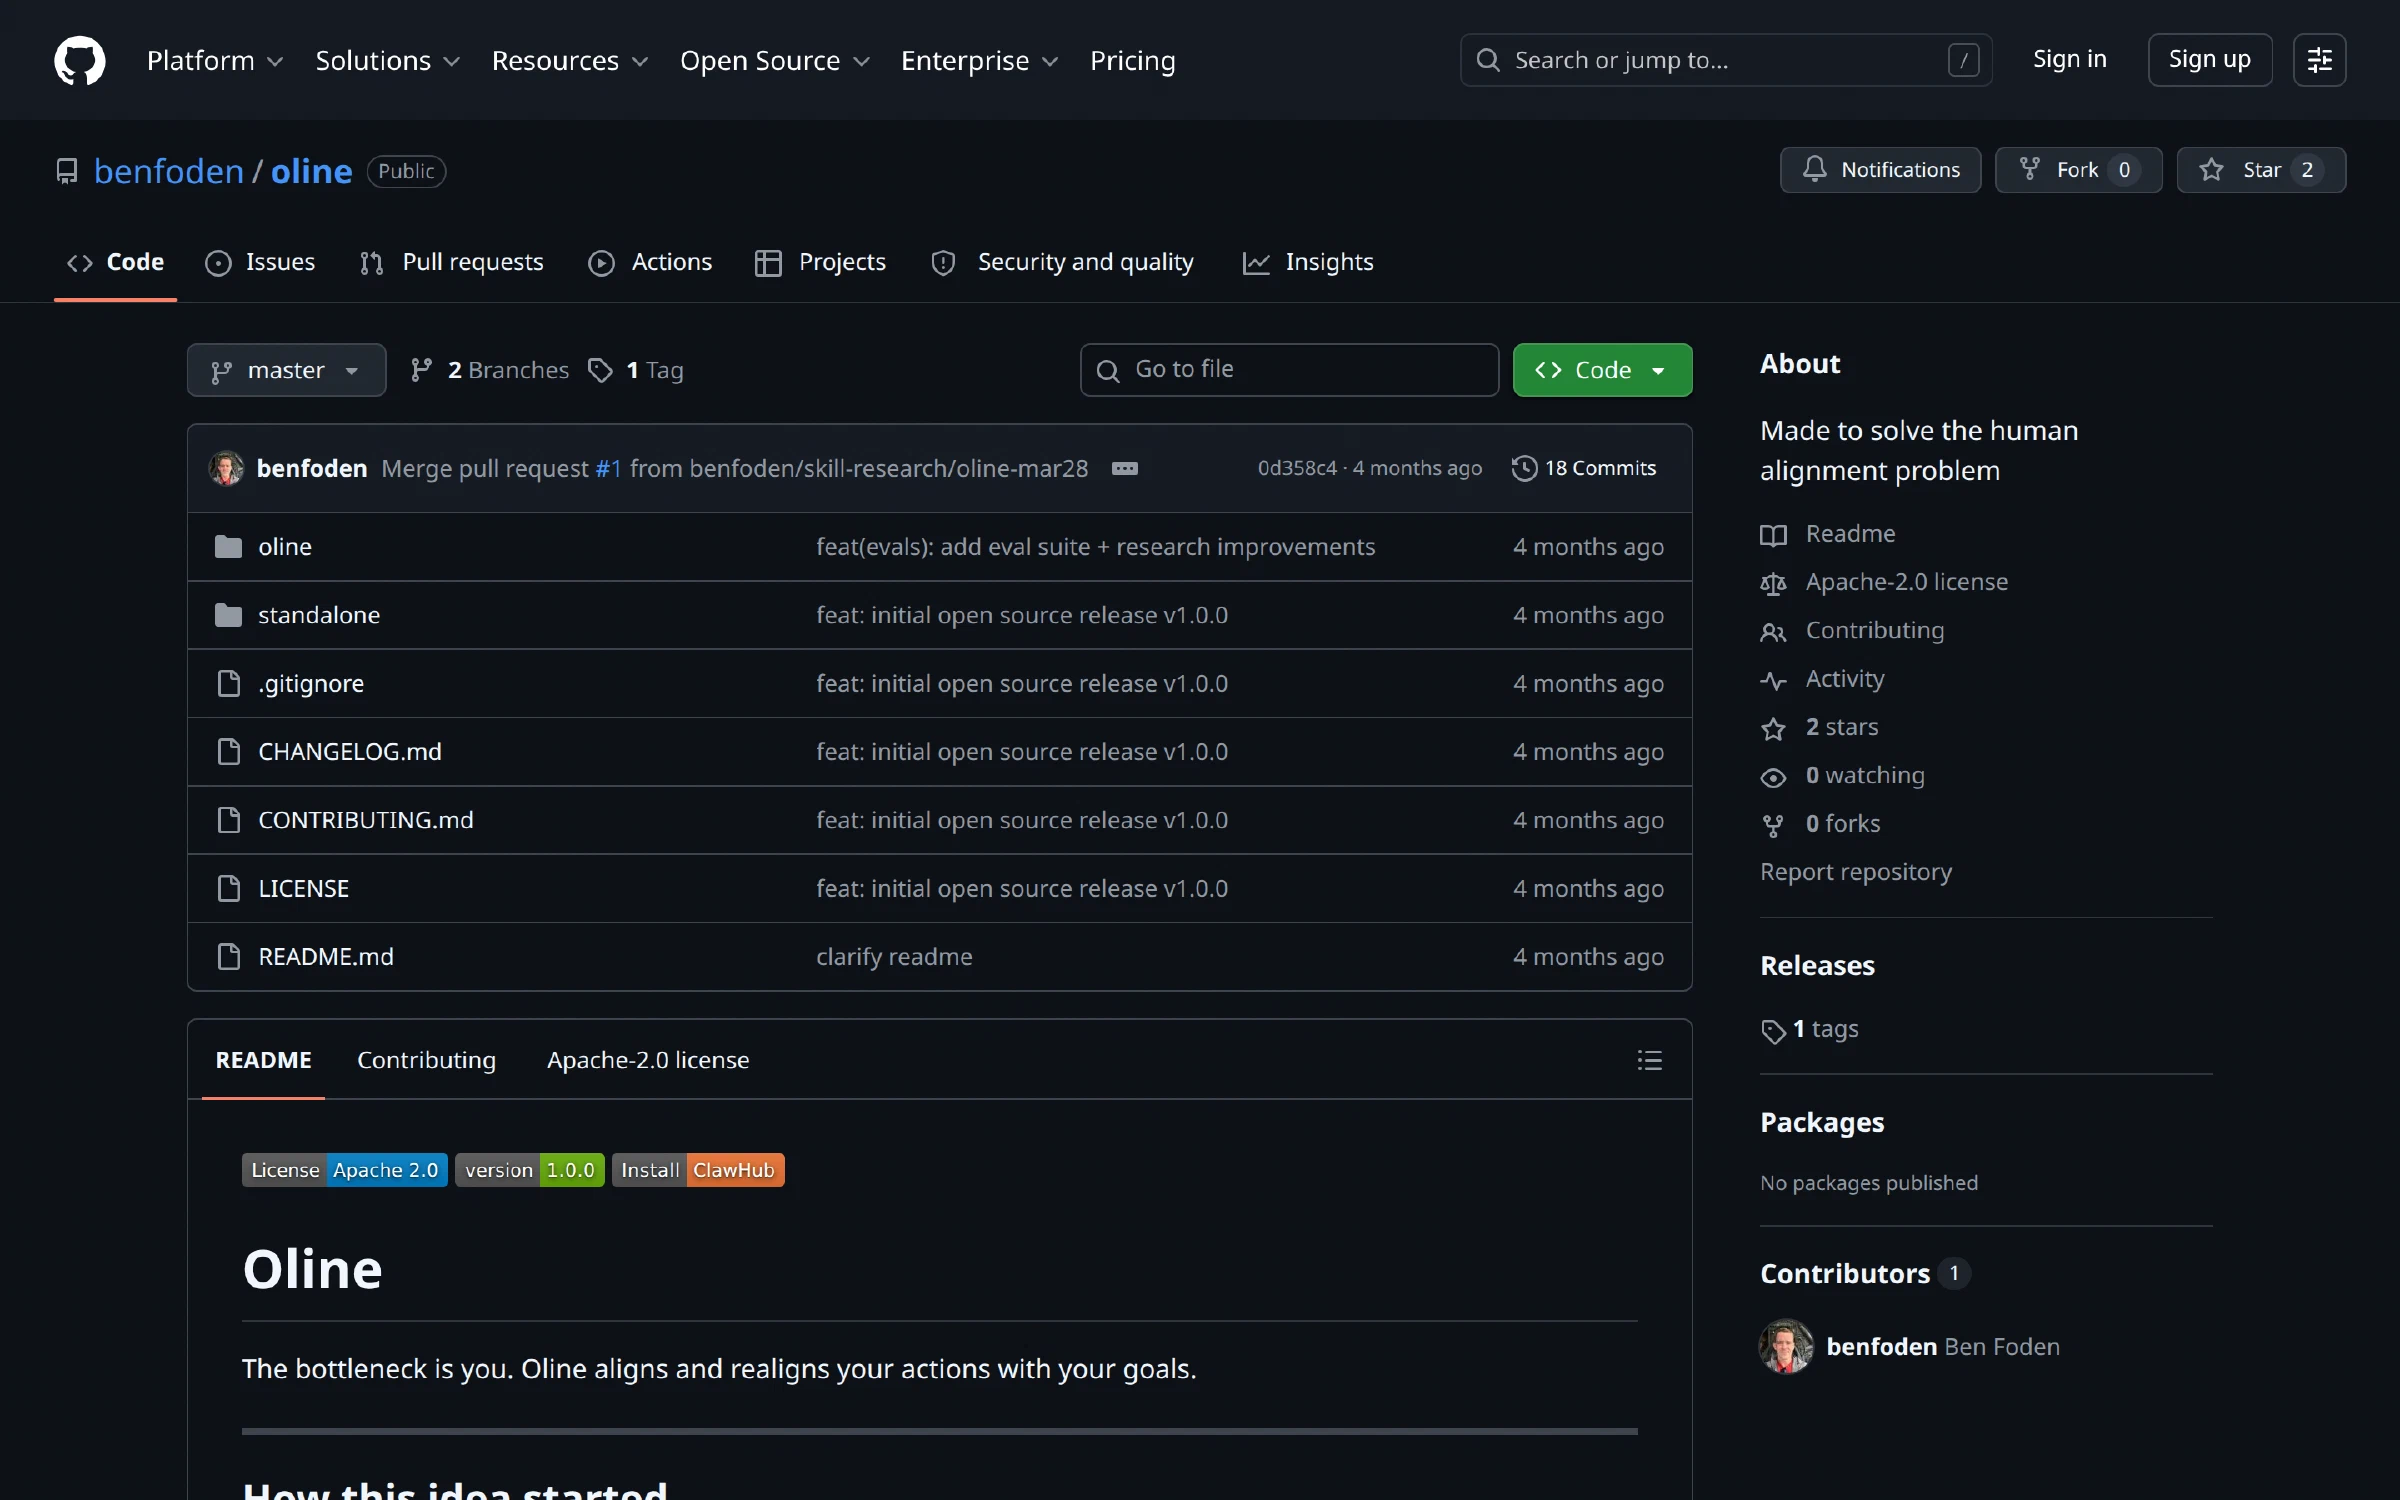Open the 1 tags link under Releases
Viewport: 2400px width, 1500px height.
1810,1029
